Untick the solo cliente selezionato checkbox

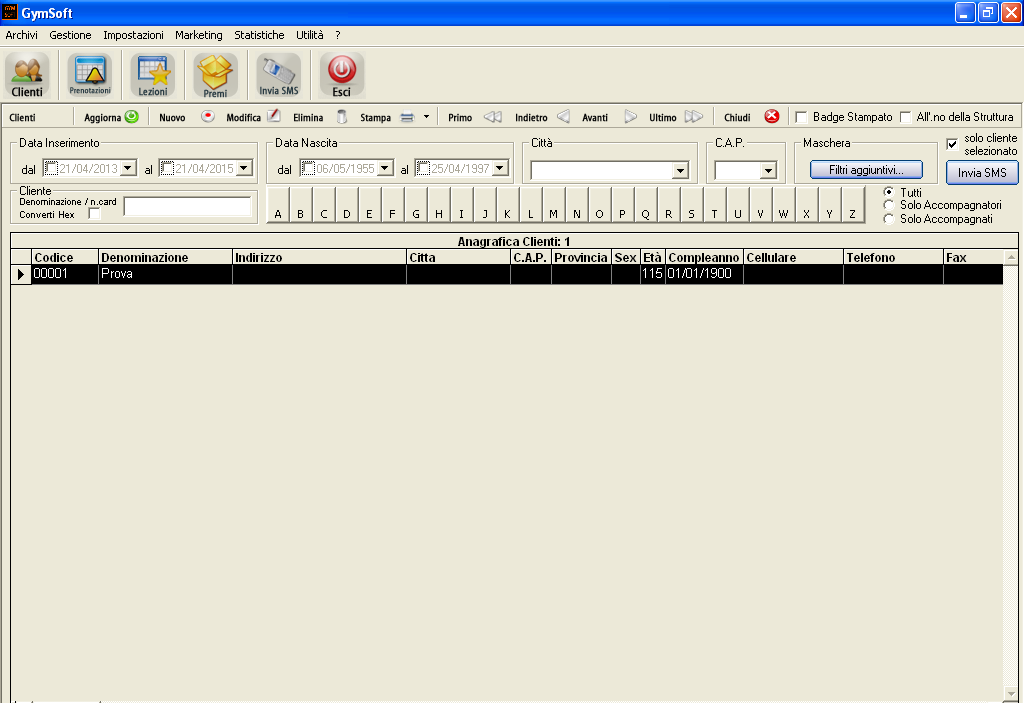[x=952, y=144]
